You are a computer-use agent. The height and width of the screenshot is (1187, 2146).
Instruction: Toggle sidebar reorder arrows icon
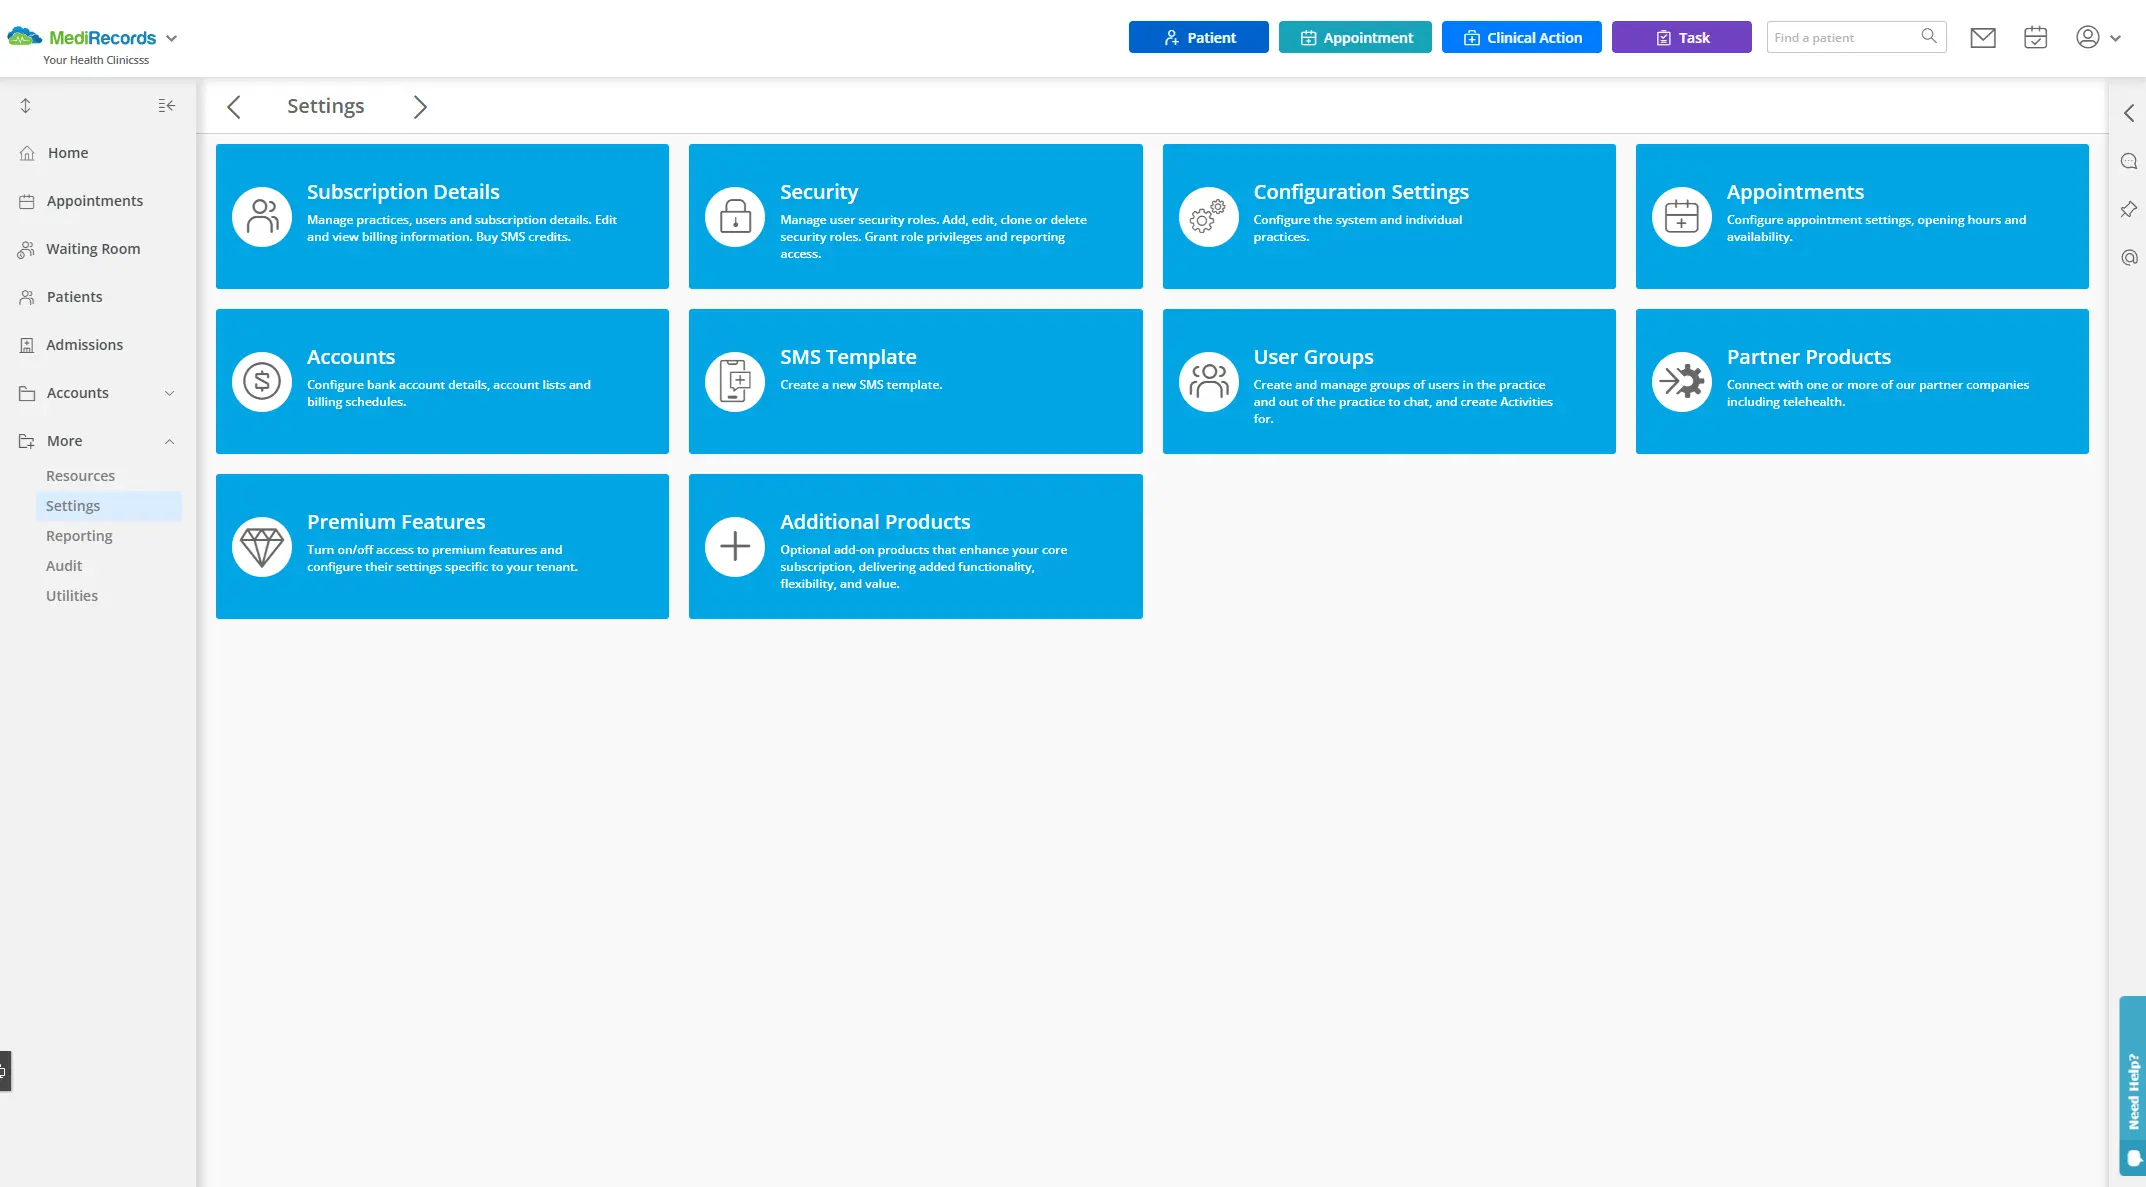(26, 106)
